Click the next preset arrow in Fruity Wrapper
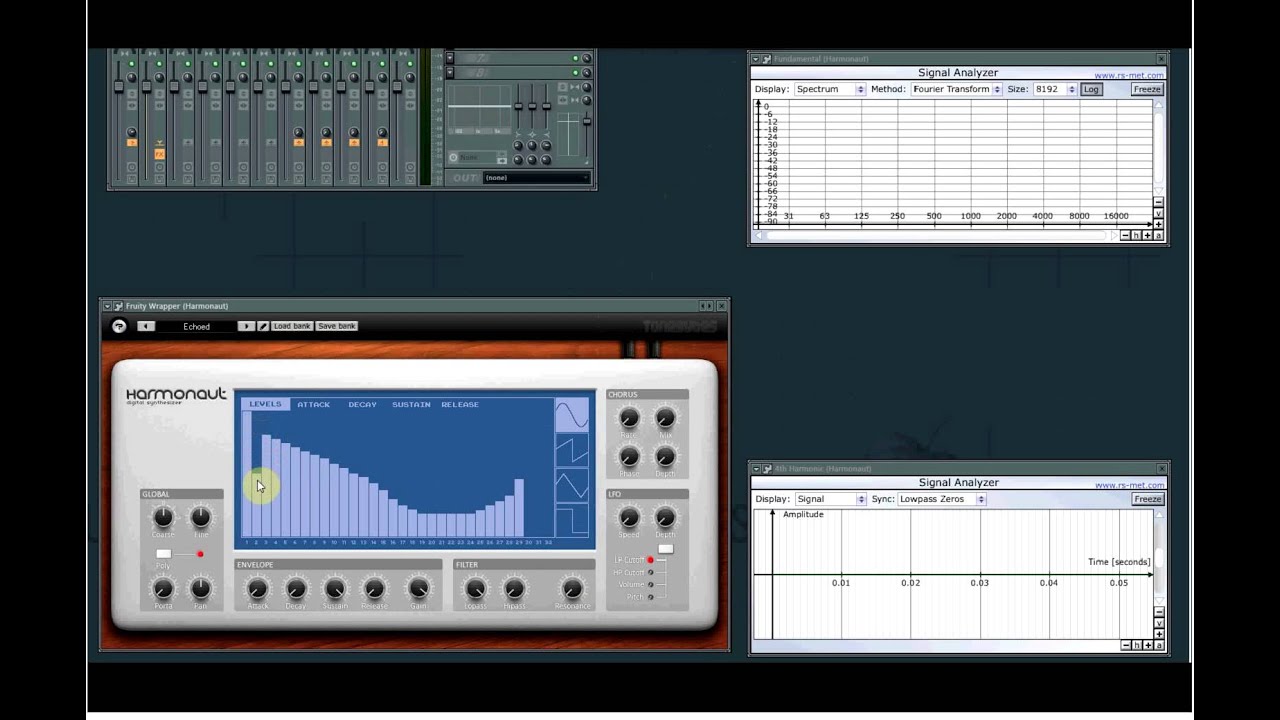The height and width of the screenshot is (720, 1280). (x=246, y=326)
